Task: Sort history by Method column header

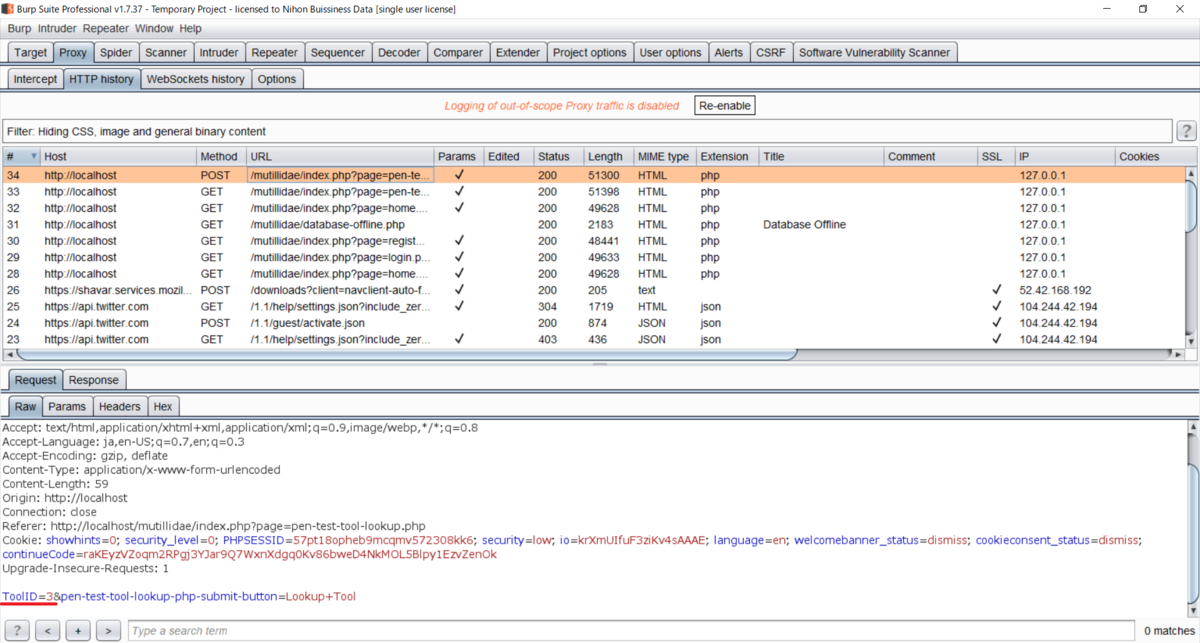Action: point(220,157)
